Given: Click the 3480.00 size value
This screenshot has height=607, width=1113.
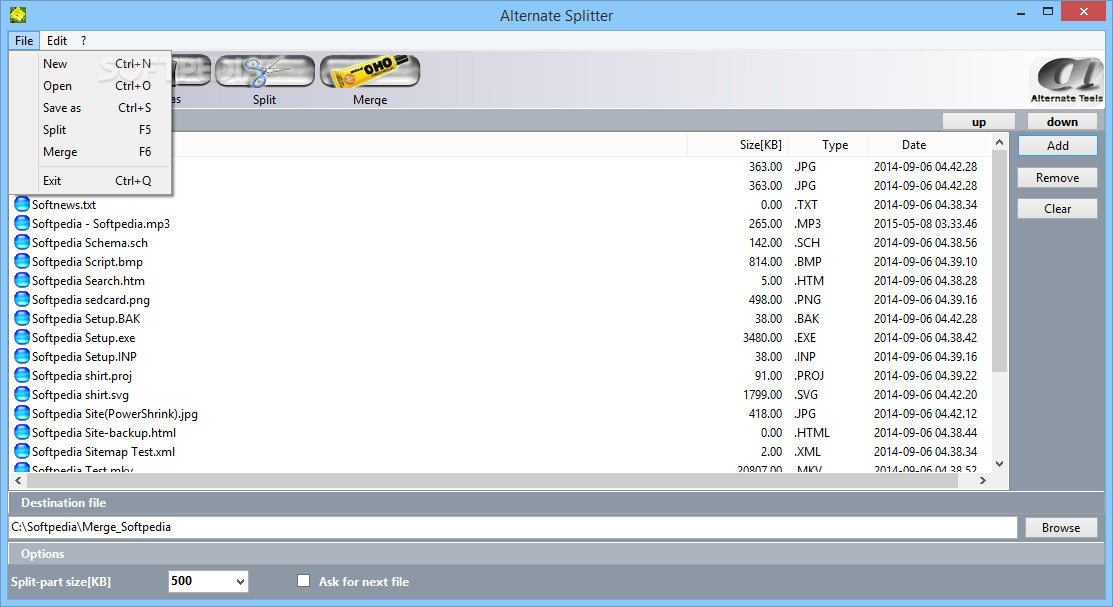Looking at the screenshot, I should pyautogui.click(x=762, y=338).
